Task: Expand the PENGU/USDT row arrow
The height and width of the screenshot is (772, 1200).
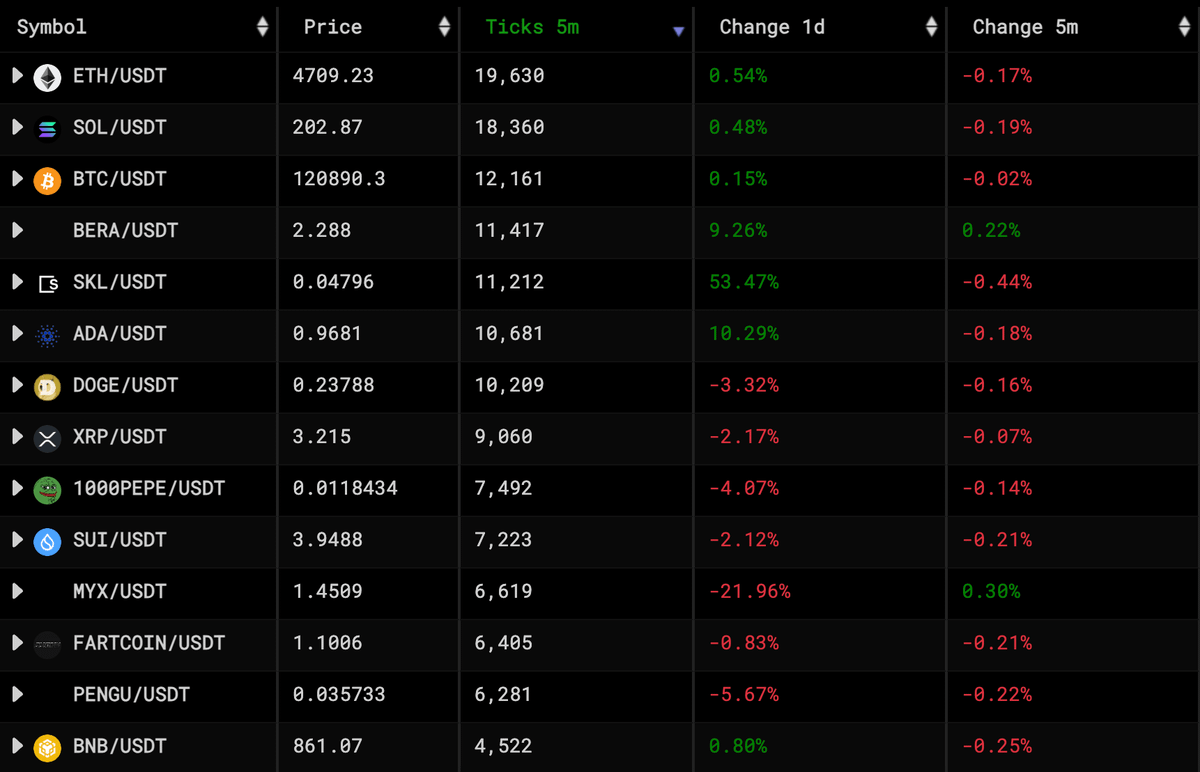Action: pos(17,695)
